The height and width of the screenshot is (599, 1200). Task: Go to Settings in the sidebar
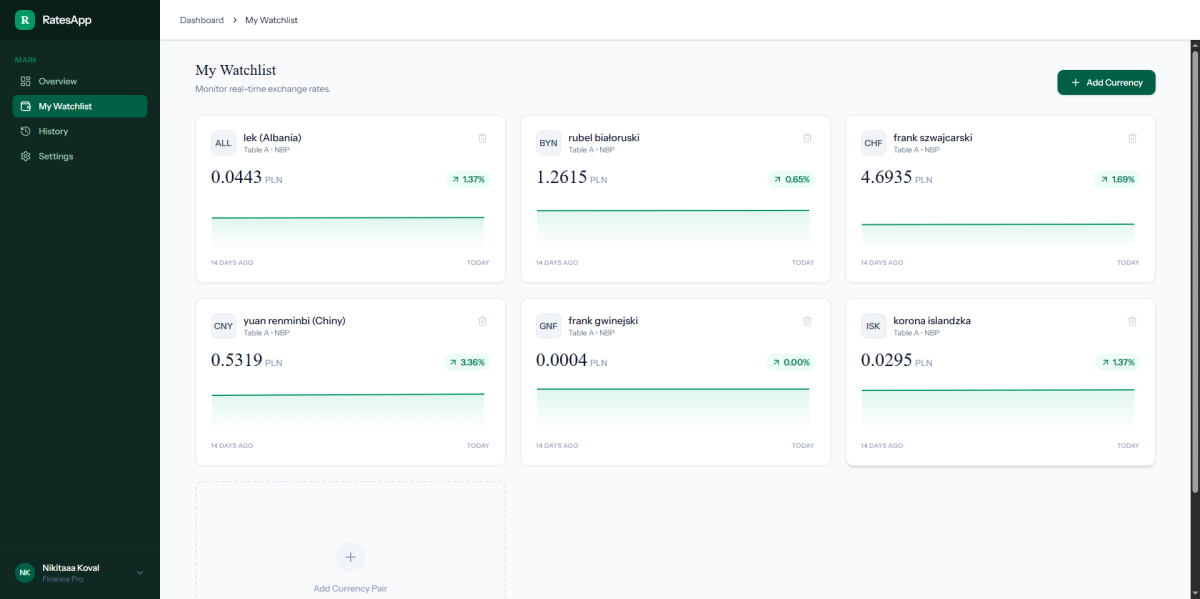tap(55, 156)
